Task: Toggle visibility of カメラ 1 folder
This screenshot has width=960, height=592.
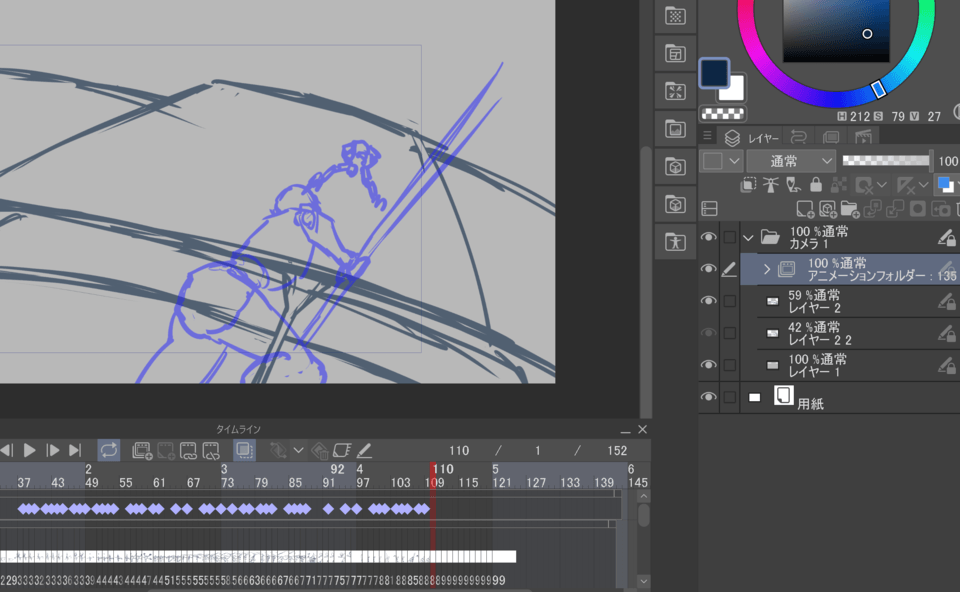Action: [x=708, y=237]
